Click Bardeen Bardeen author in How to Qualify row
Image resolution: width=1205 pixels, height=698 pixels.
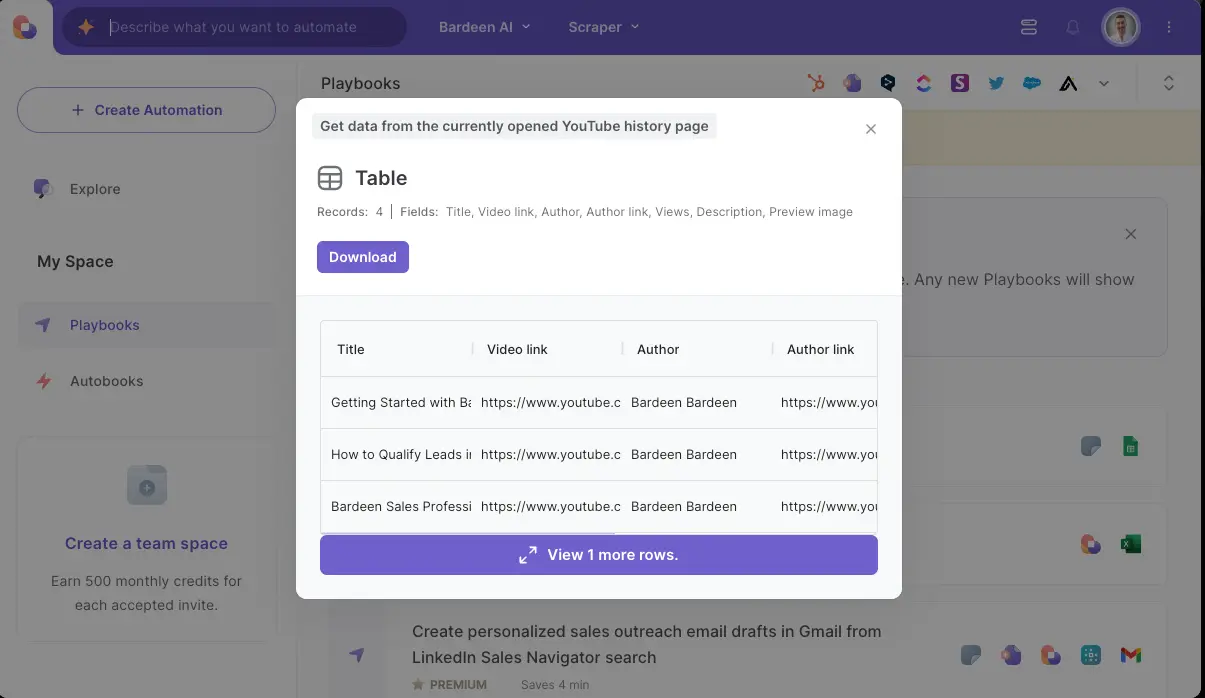(684, 454)
